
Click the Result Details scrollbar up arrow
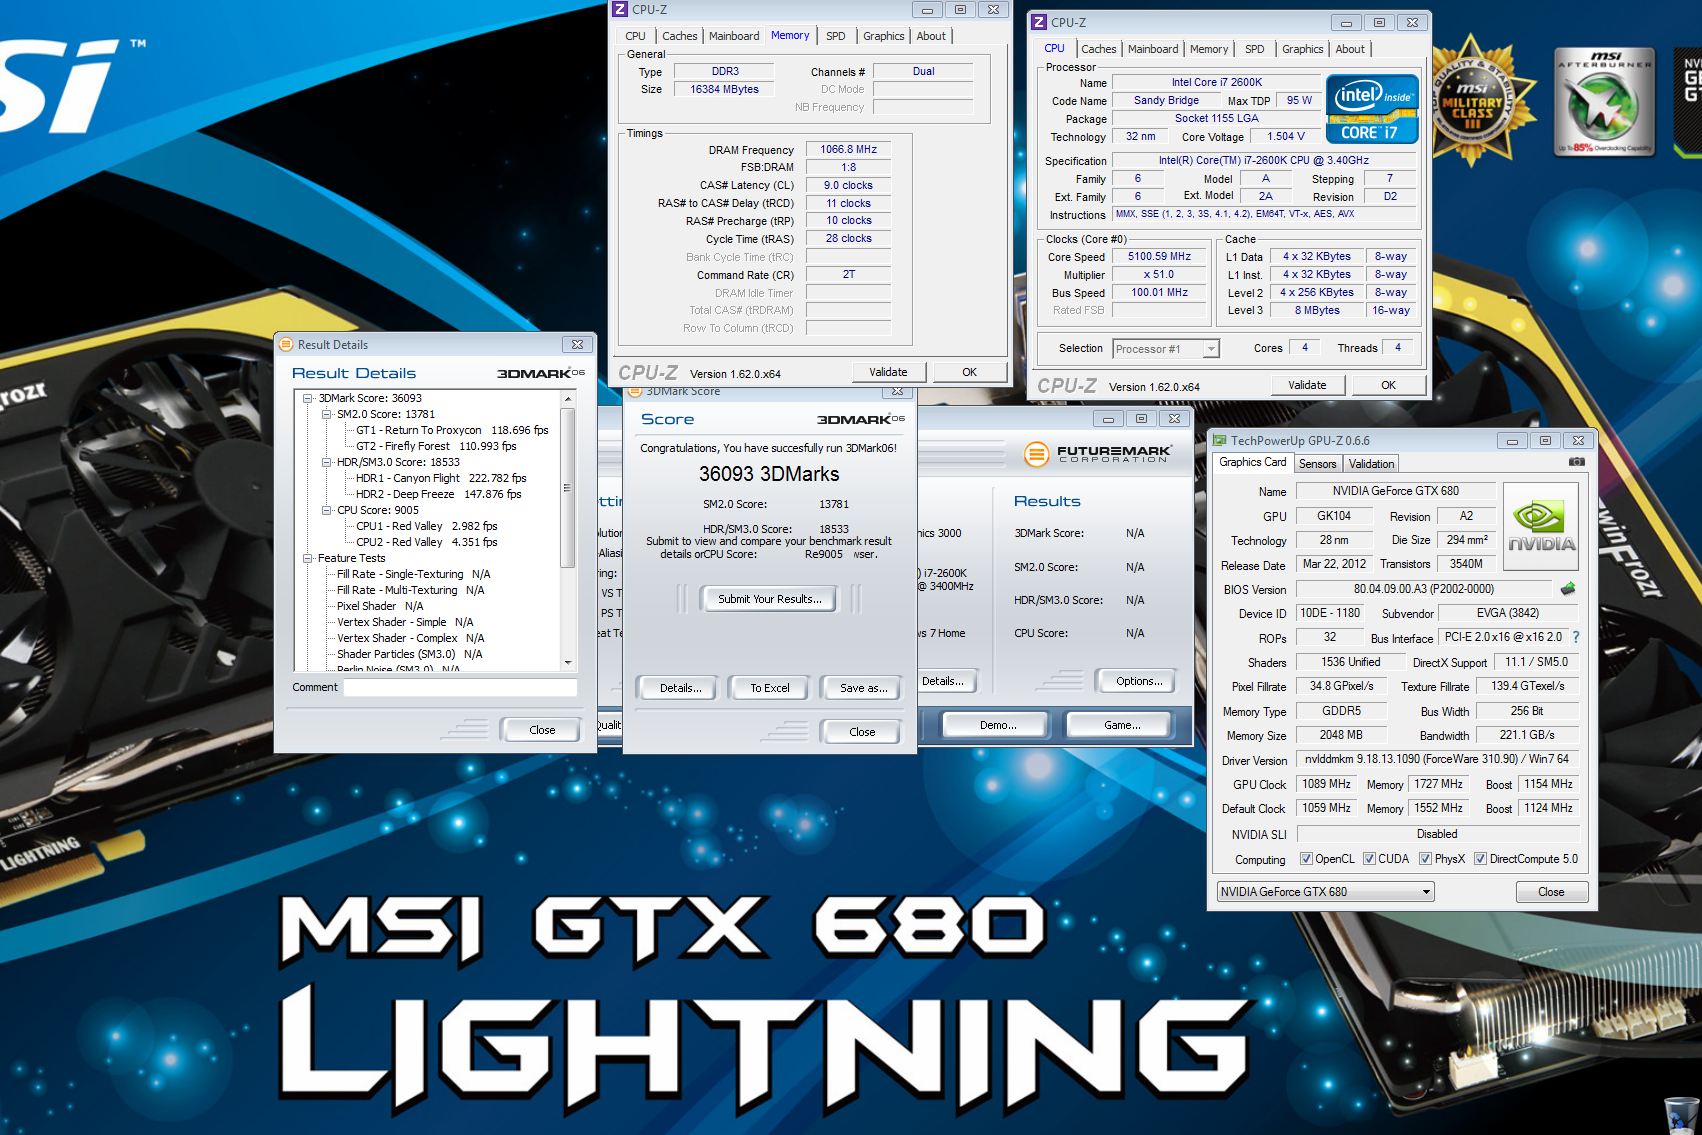coord(568,399)
